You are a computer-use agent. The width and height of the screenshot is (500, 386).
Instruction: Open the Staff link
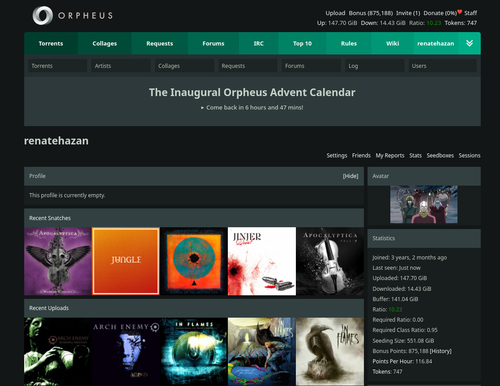[x=470, y=13]
